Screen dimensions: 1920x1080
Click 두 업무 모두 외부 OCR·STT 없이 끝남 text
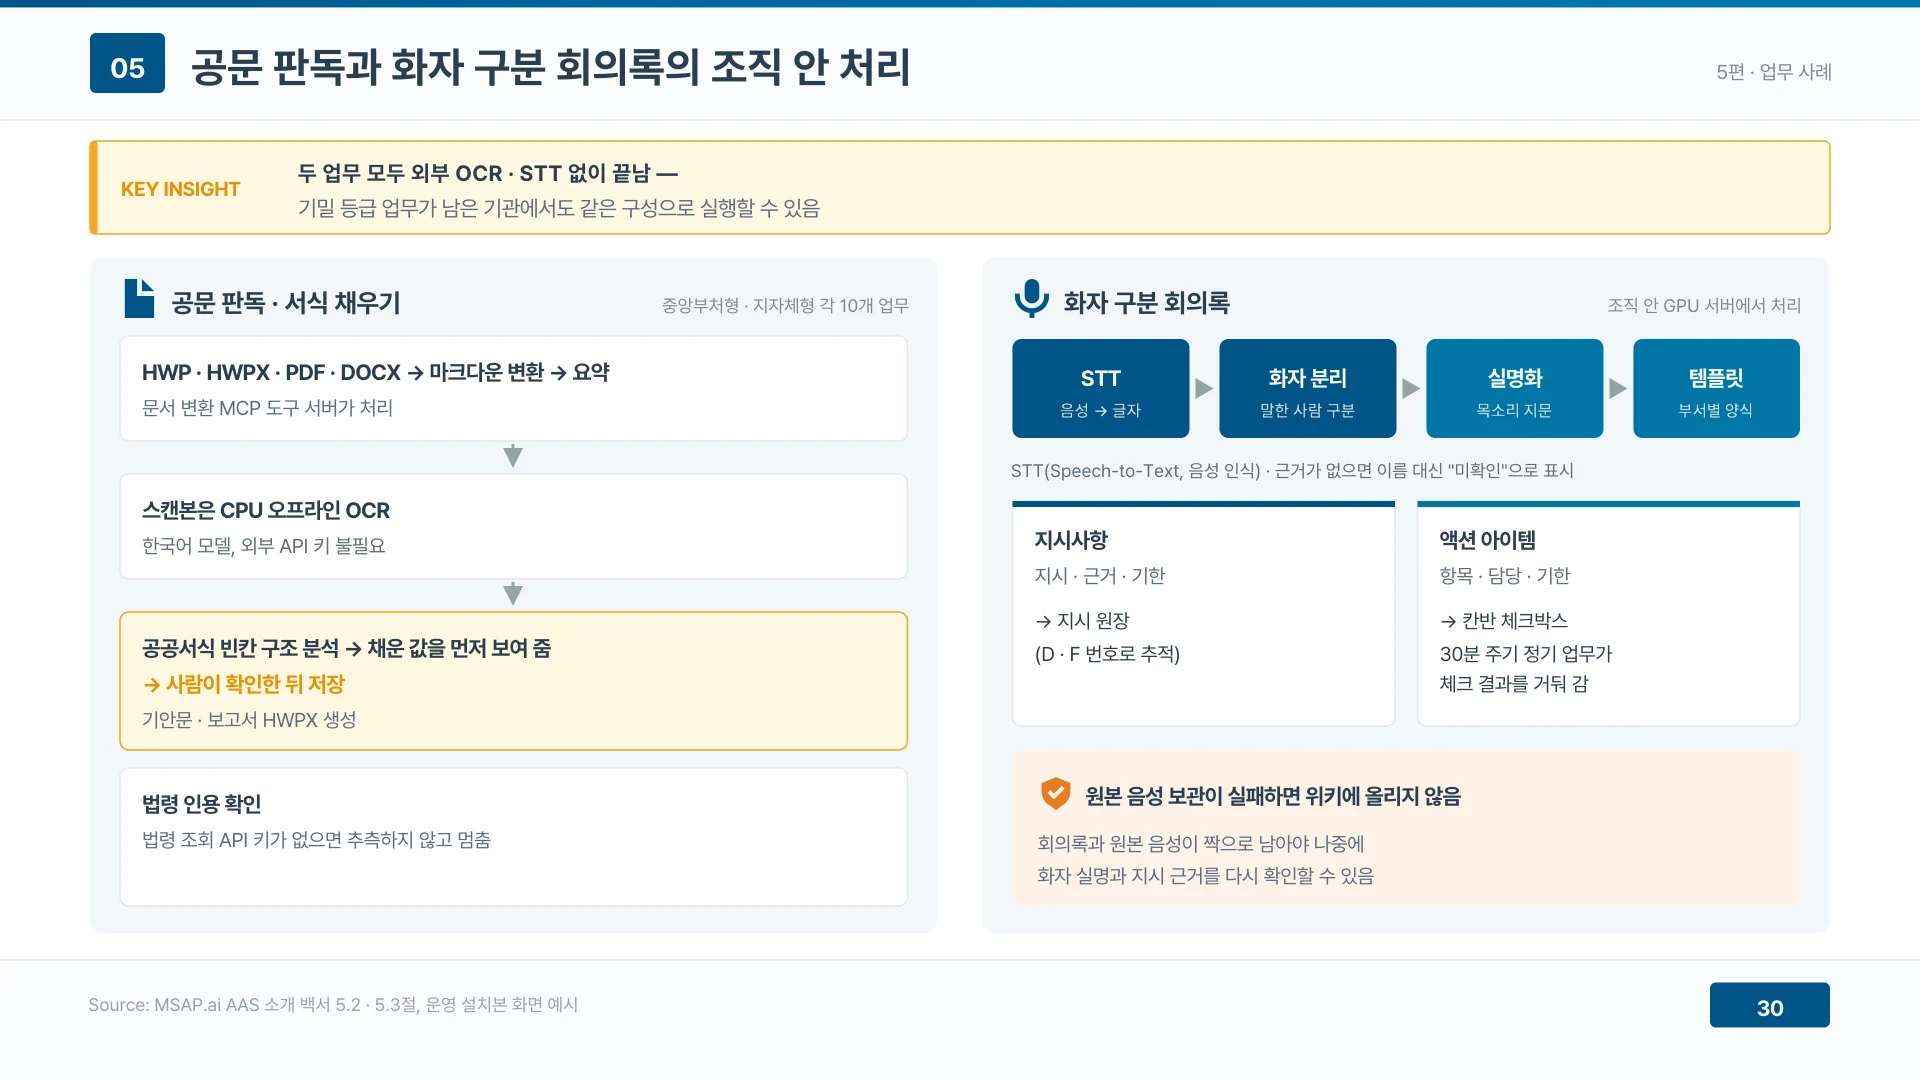[487, 173]
